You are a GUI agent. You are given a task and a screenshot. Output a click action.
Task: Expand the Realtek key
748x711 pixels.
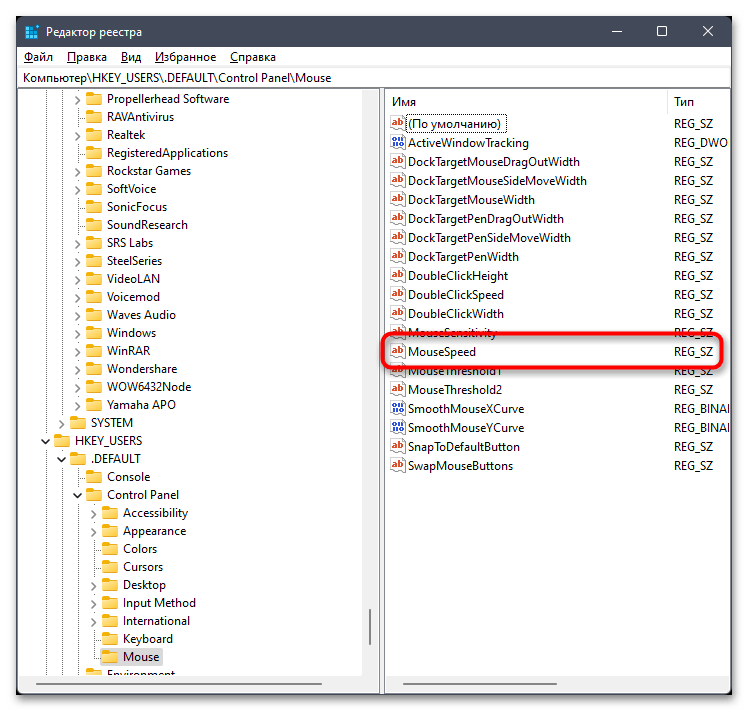click(x=77, y=136)
